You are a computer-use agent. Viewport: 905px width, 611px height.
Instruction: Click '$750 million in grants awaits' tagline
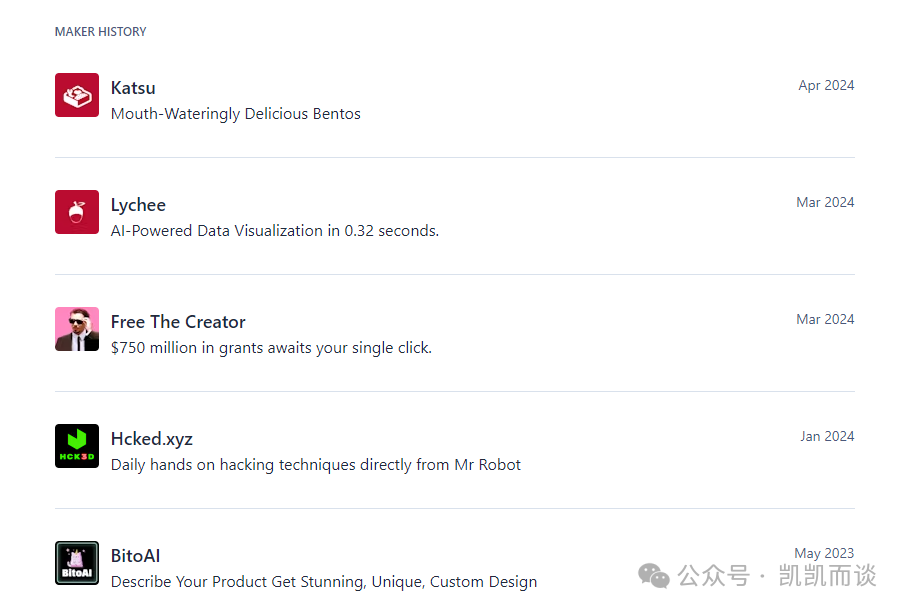tap(271, 348)
